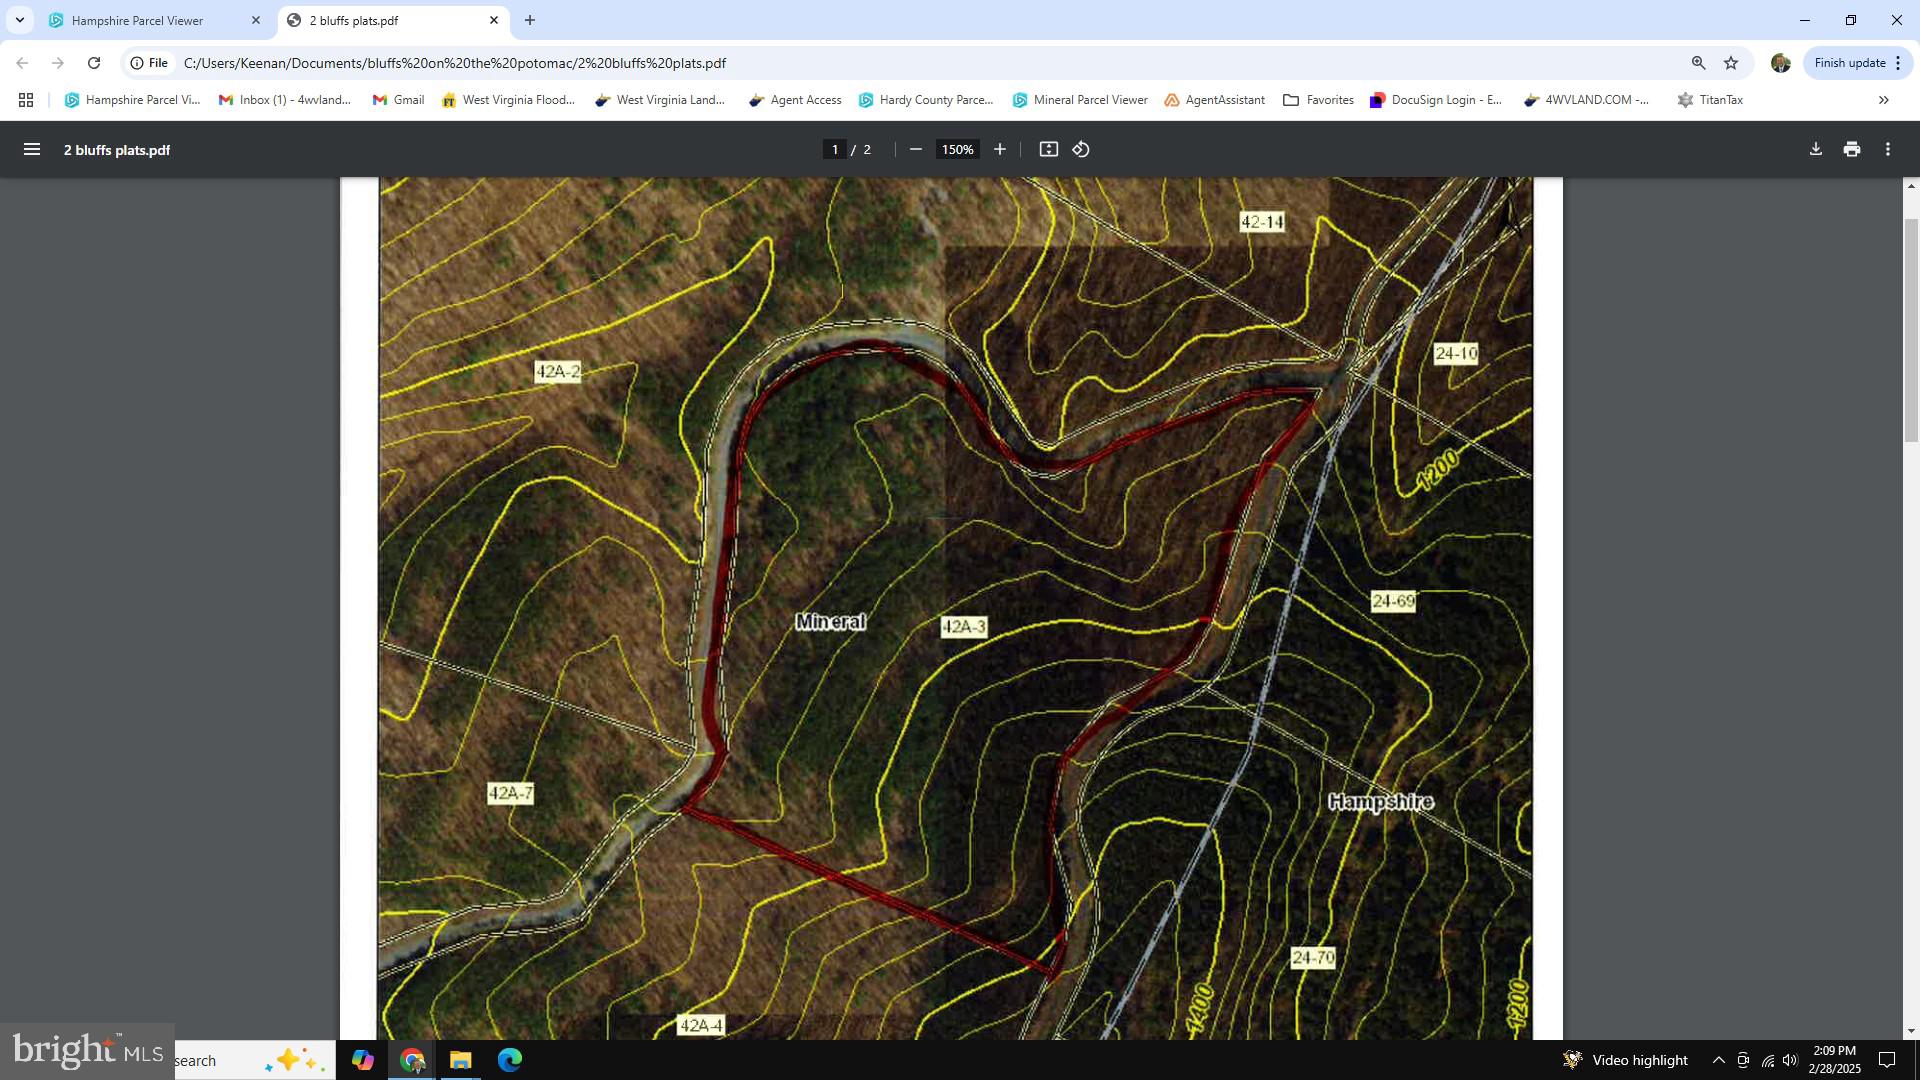1920x1080 pixels.
Task: Switch to Hampshire Parcel Viewer tab
Action: [x=138, y=20]
